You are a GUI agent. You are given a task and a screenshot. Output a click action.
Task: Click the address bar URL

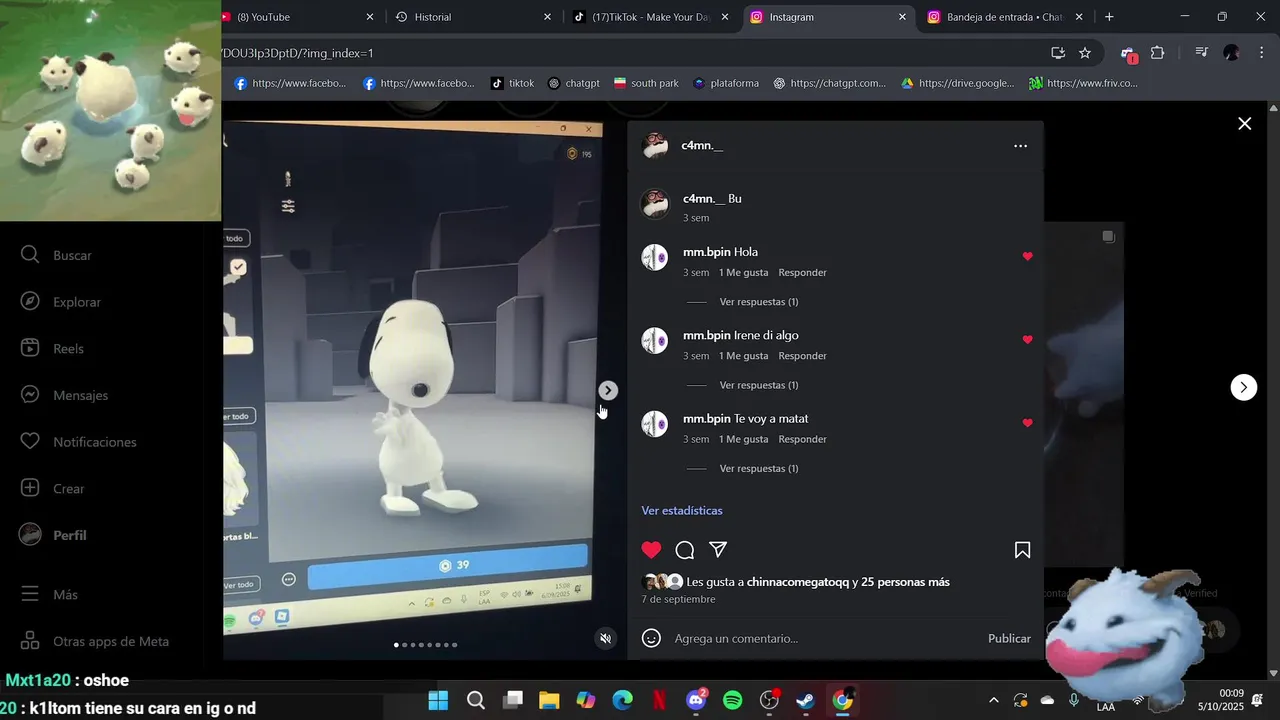pyautogui.click(x=630, y=53)
